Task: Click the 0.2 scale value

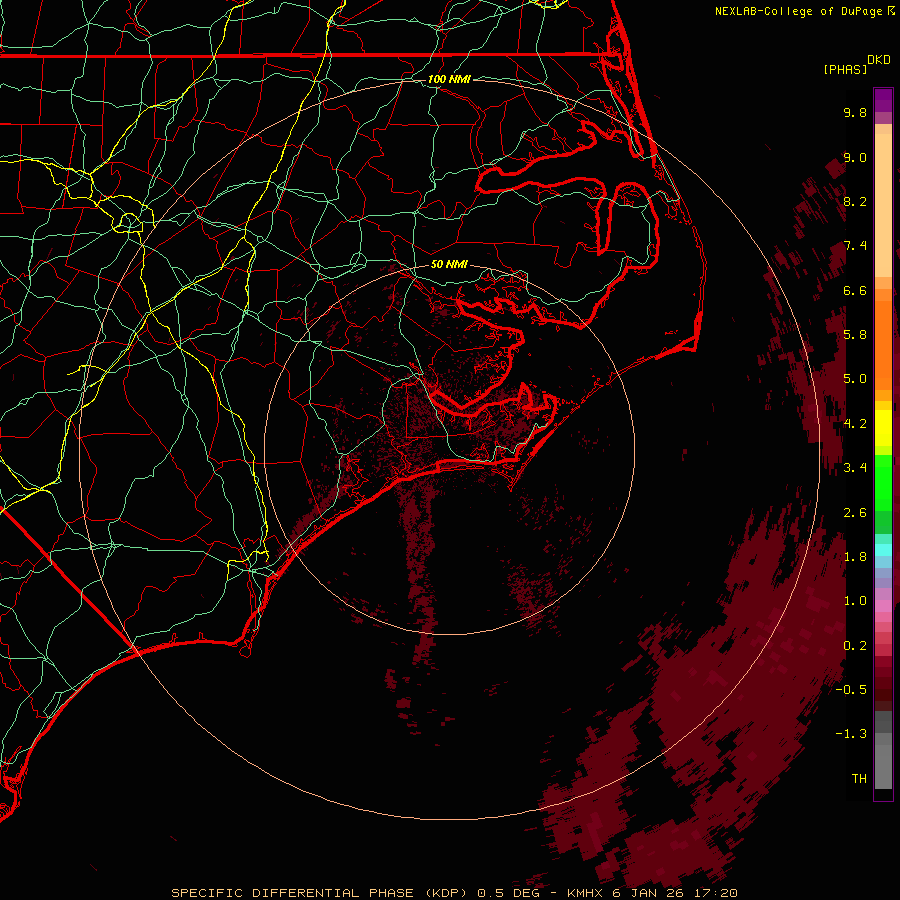Action: pyautogui.click(x=855, y=645)
